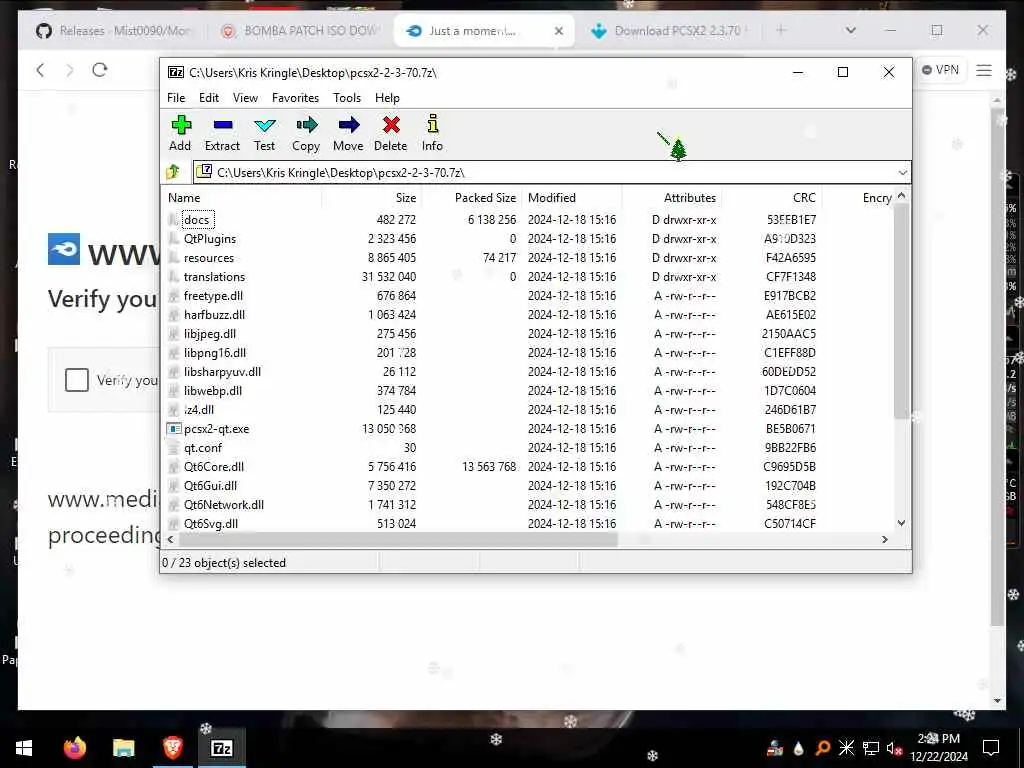Sort by the Size column header

[x=372, y=198]
